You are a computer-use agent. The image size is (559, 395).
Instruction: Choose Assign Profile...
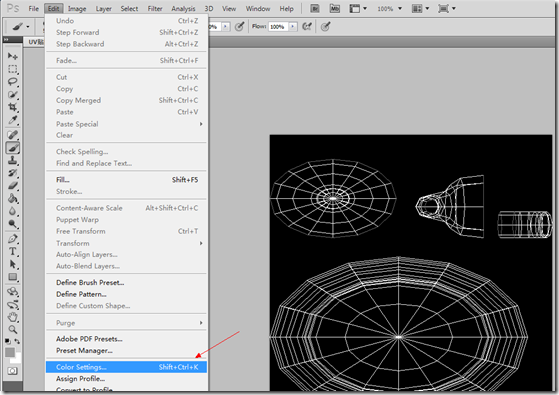click(x=126, y=379)
